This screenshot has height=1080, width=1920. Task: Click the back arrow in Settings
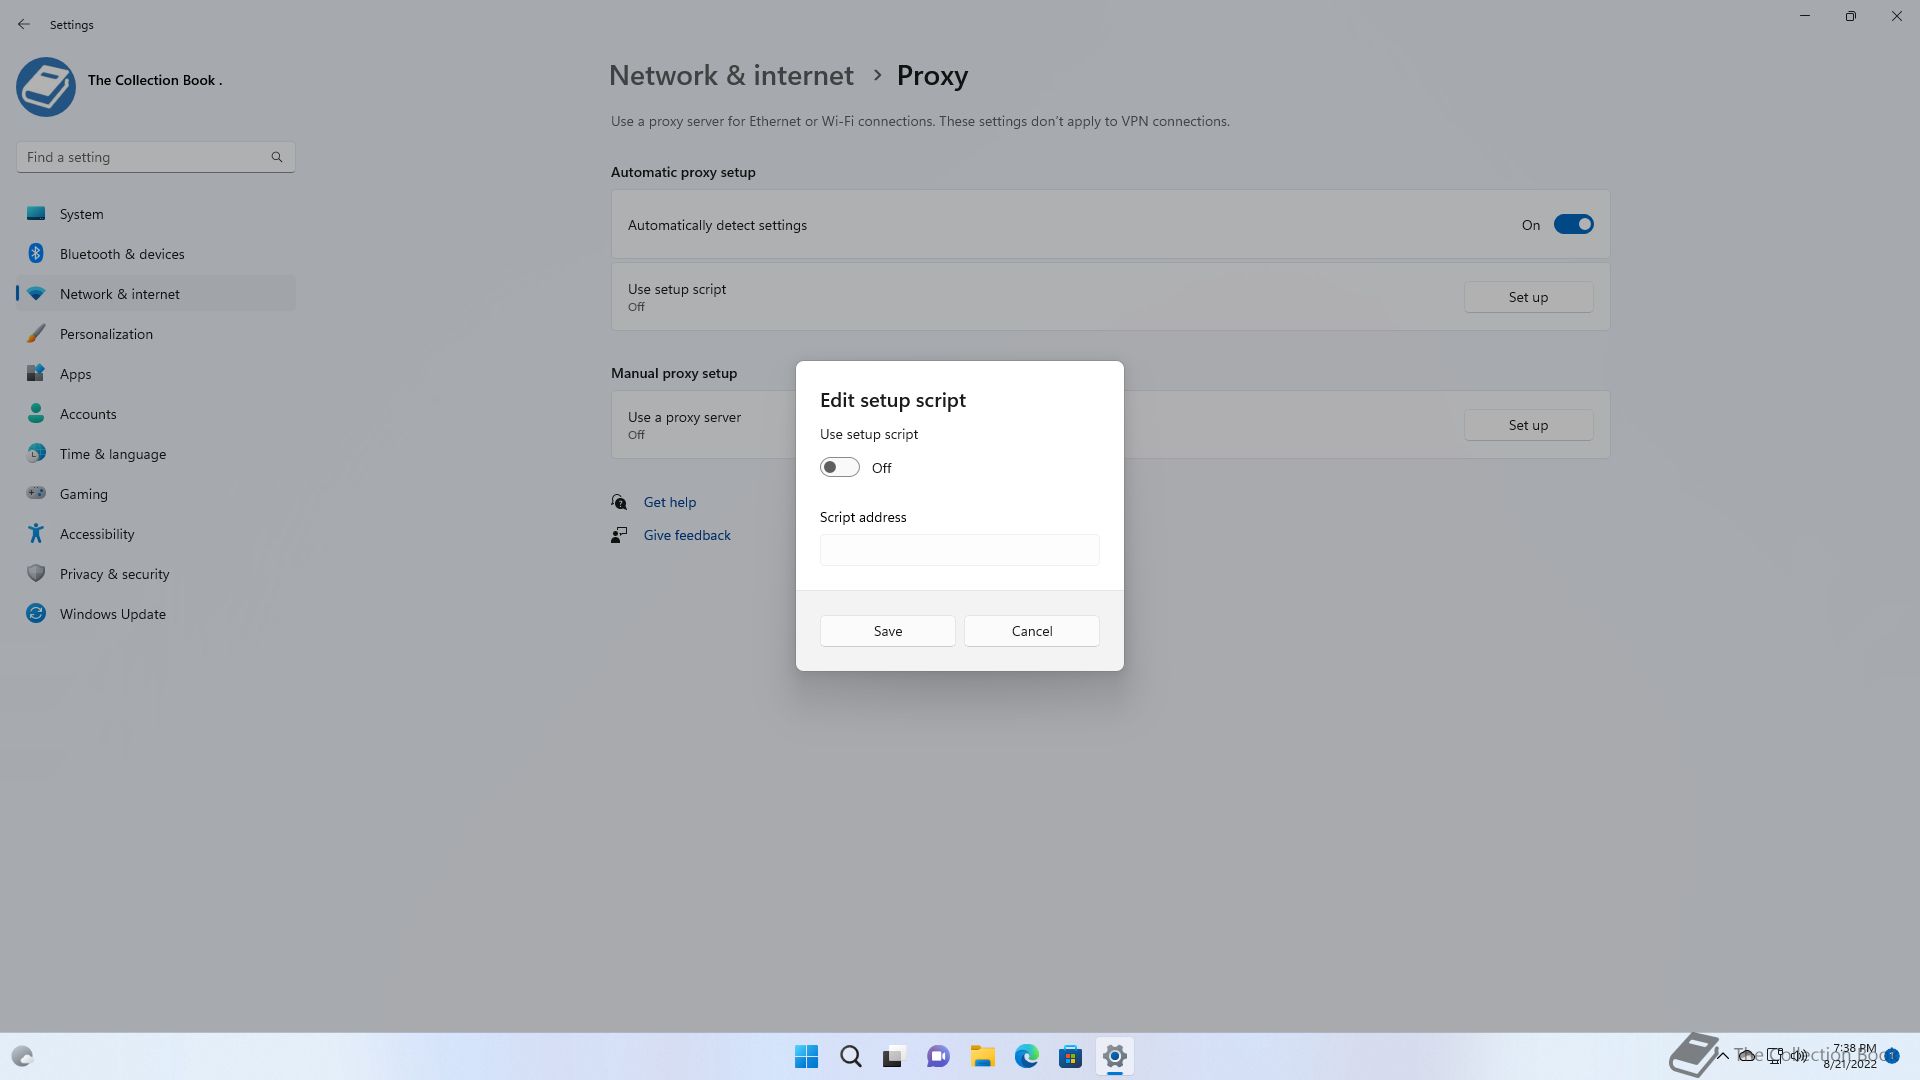(24, 24)
